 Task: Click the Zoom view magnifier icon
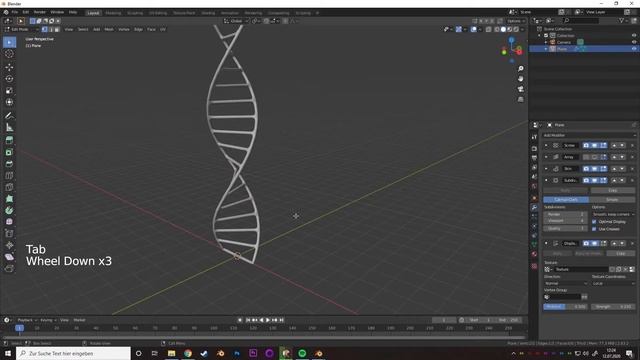pos(520,69)
